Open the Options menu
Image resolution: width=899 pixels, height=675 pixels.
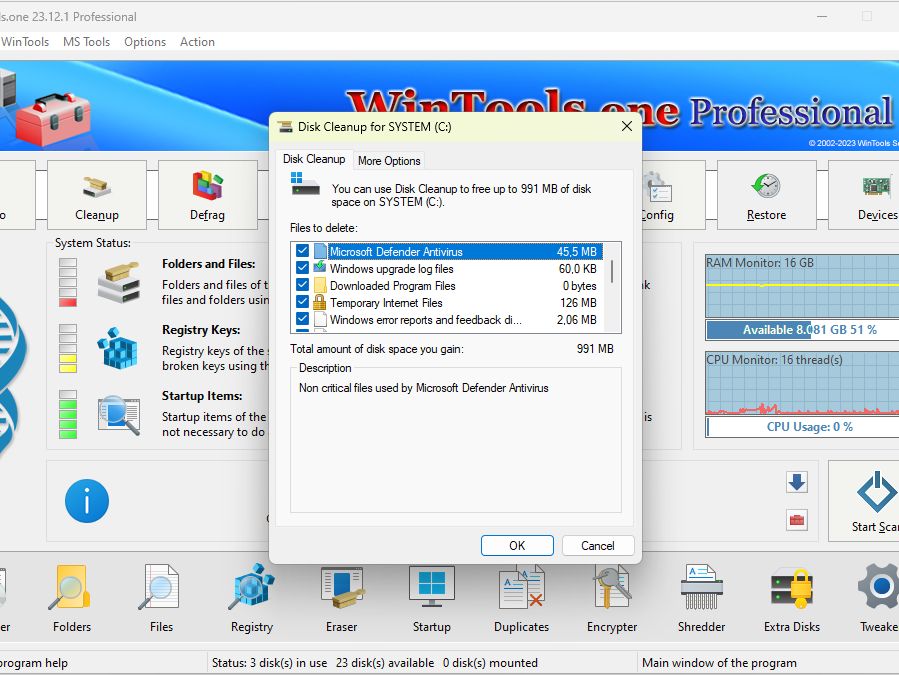(x=145, y=42)
